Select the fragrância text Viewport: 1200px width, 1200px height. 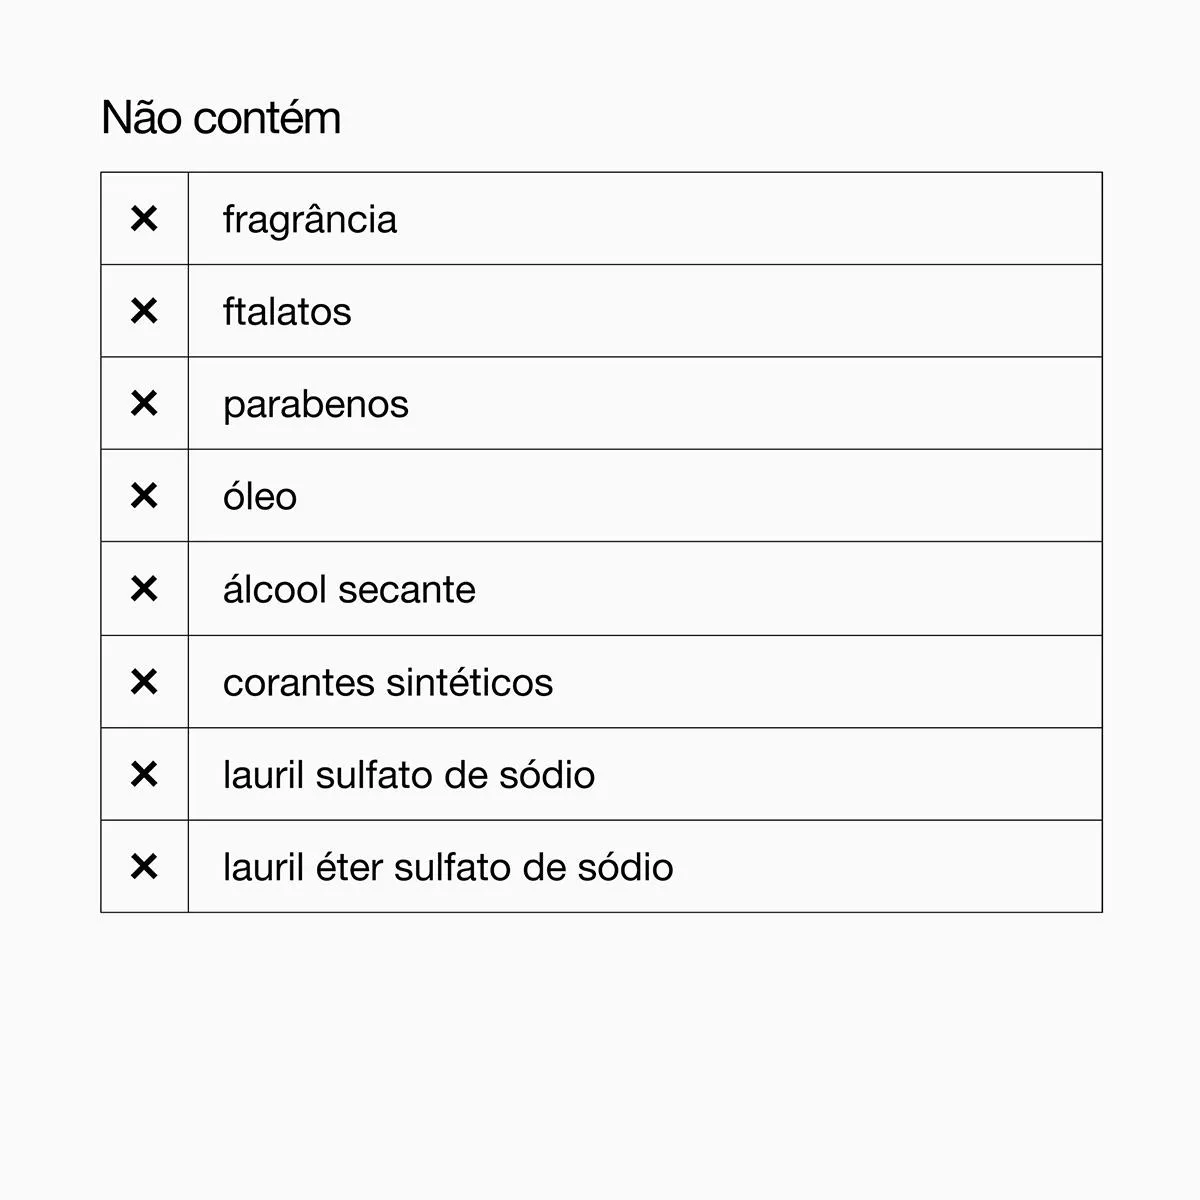click(310, 221)
